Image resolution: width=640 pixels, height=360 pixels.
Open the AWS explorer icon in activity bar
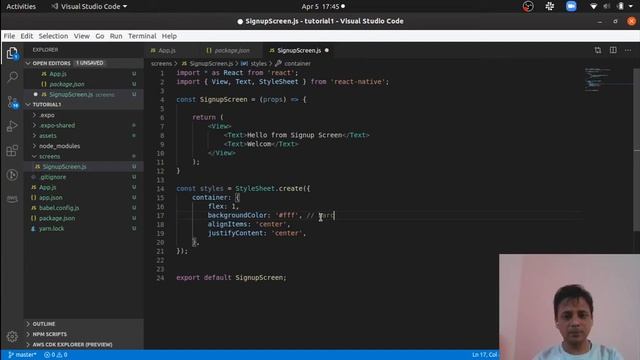[x=12, y=199]
